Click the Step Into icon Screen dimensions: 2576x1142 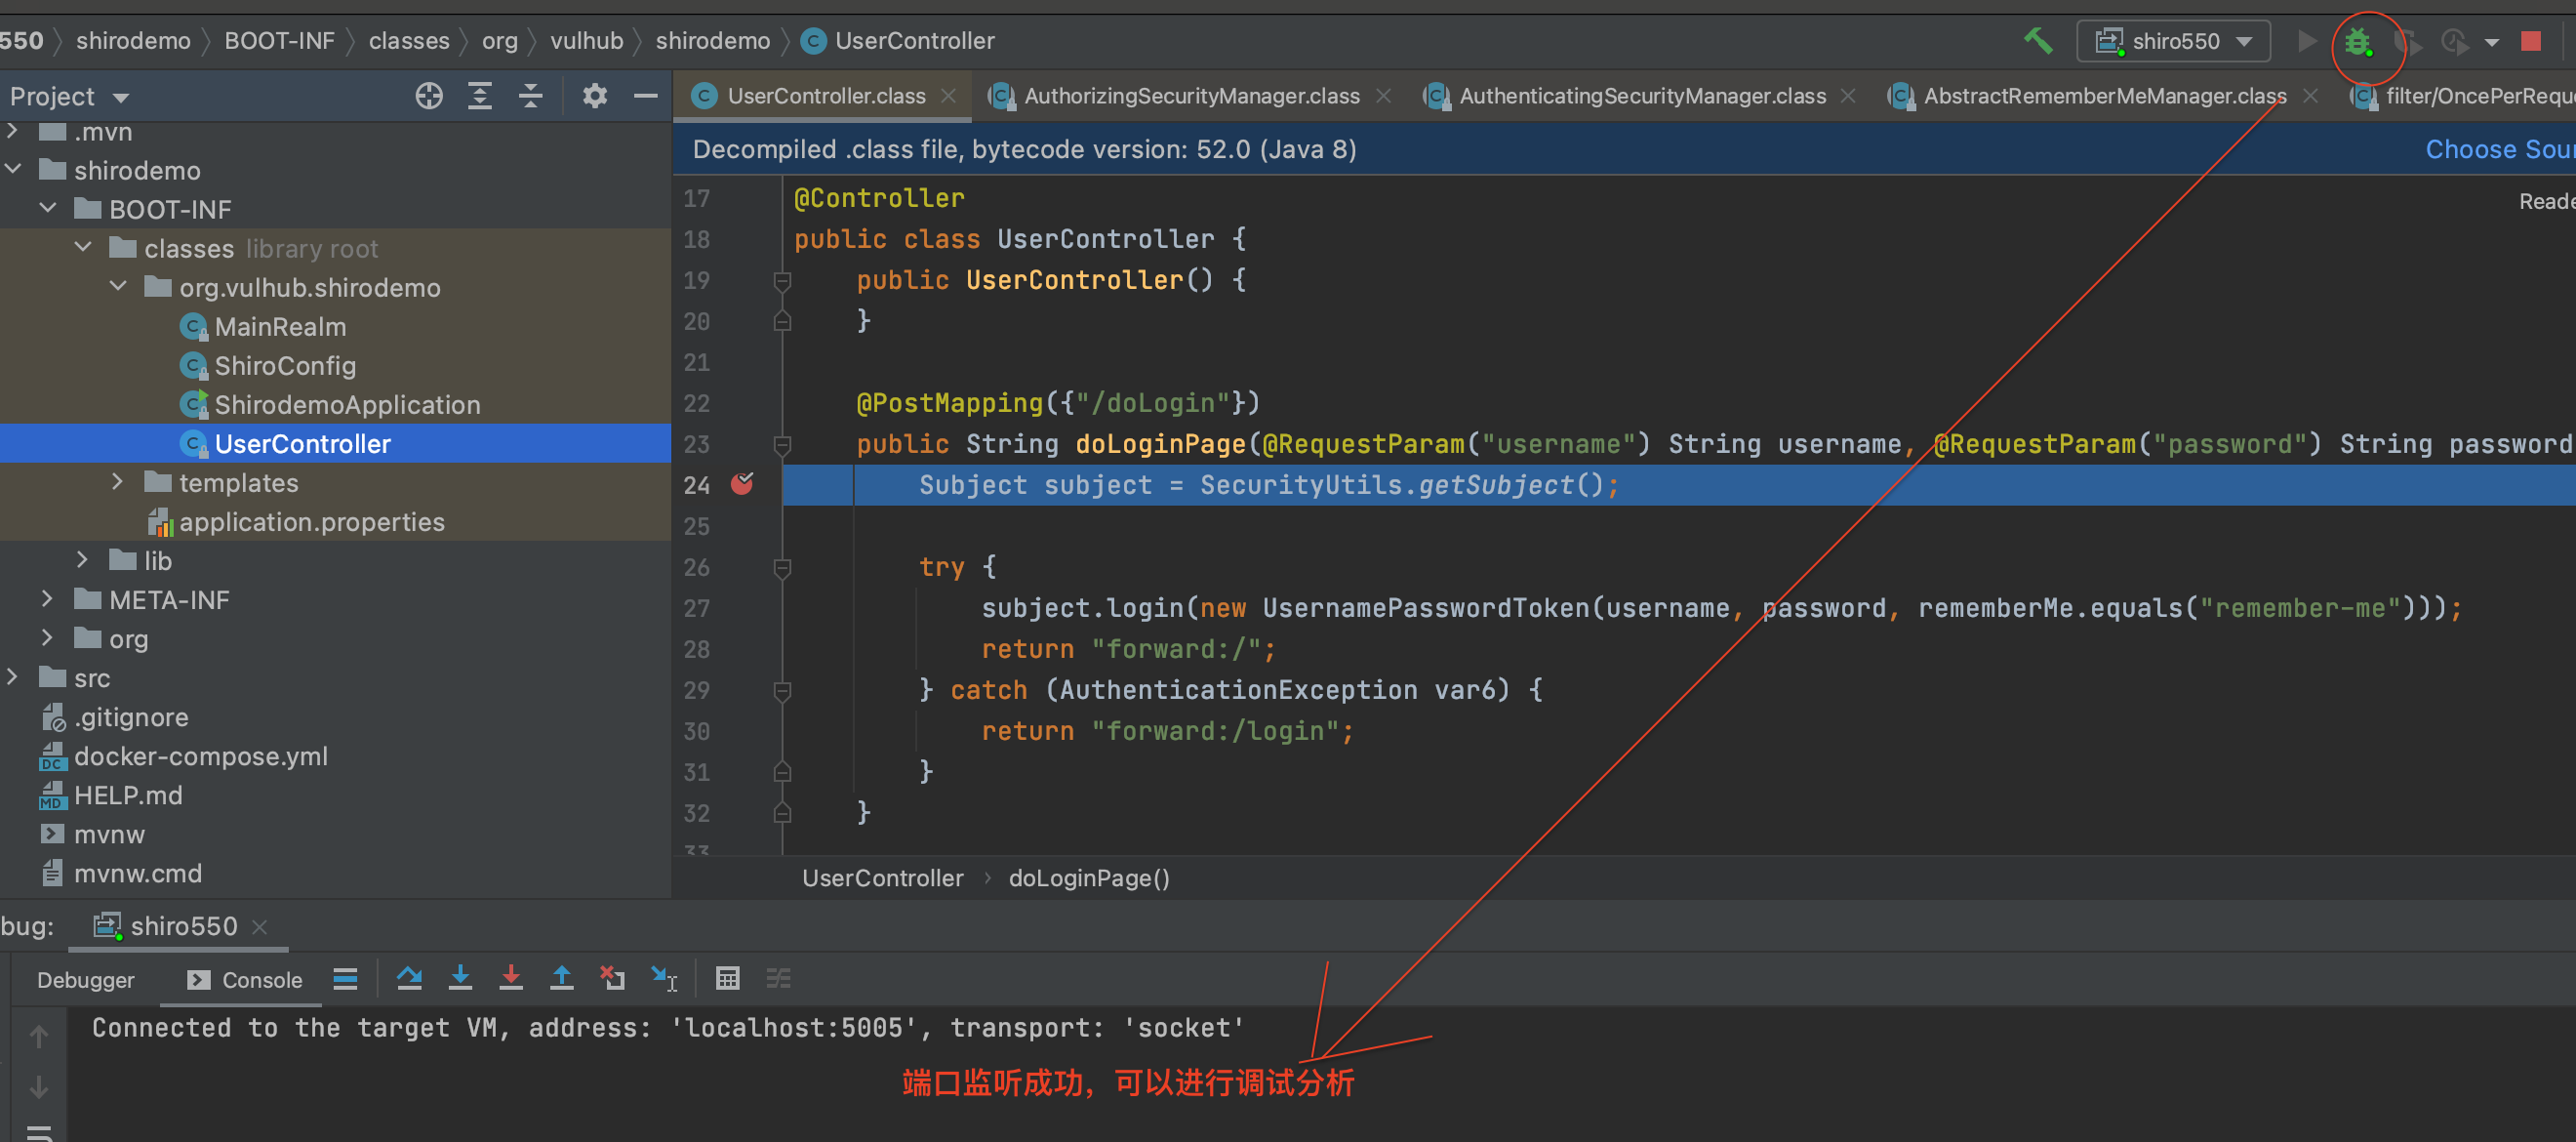[460, 978]
